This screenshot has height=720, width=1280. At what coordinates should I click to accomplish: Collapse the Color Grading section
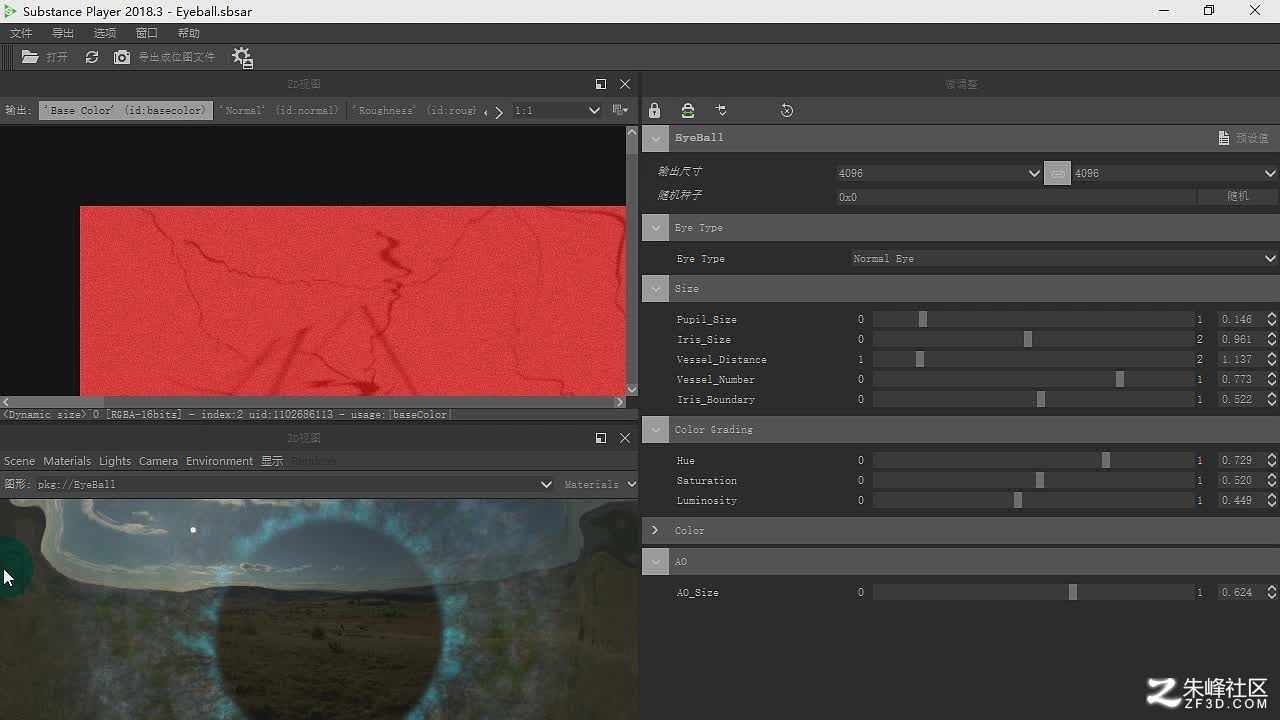click(x=656, y=430)
